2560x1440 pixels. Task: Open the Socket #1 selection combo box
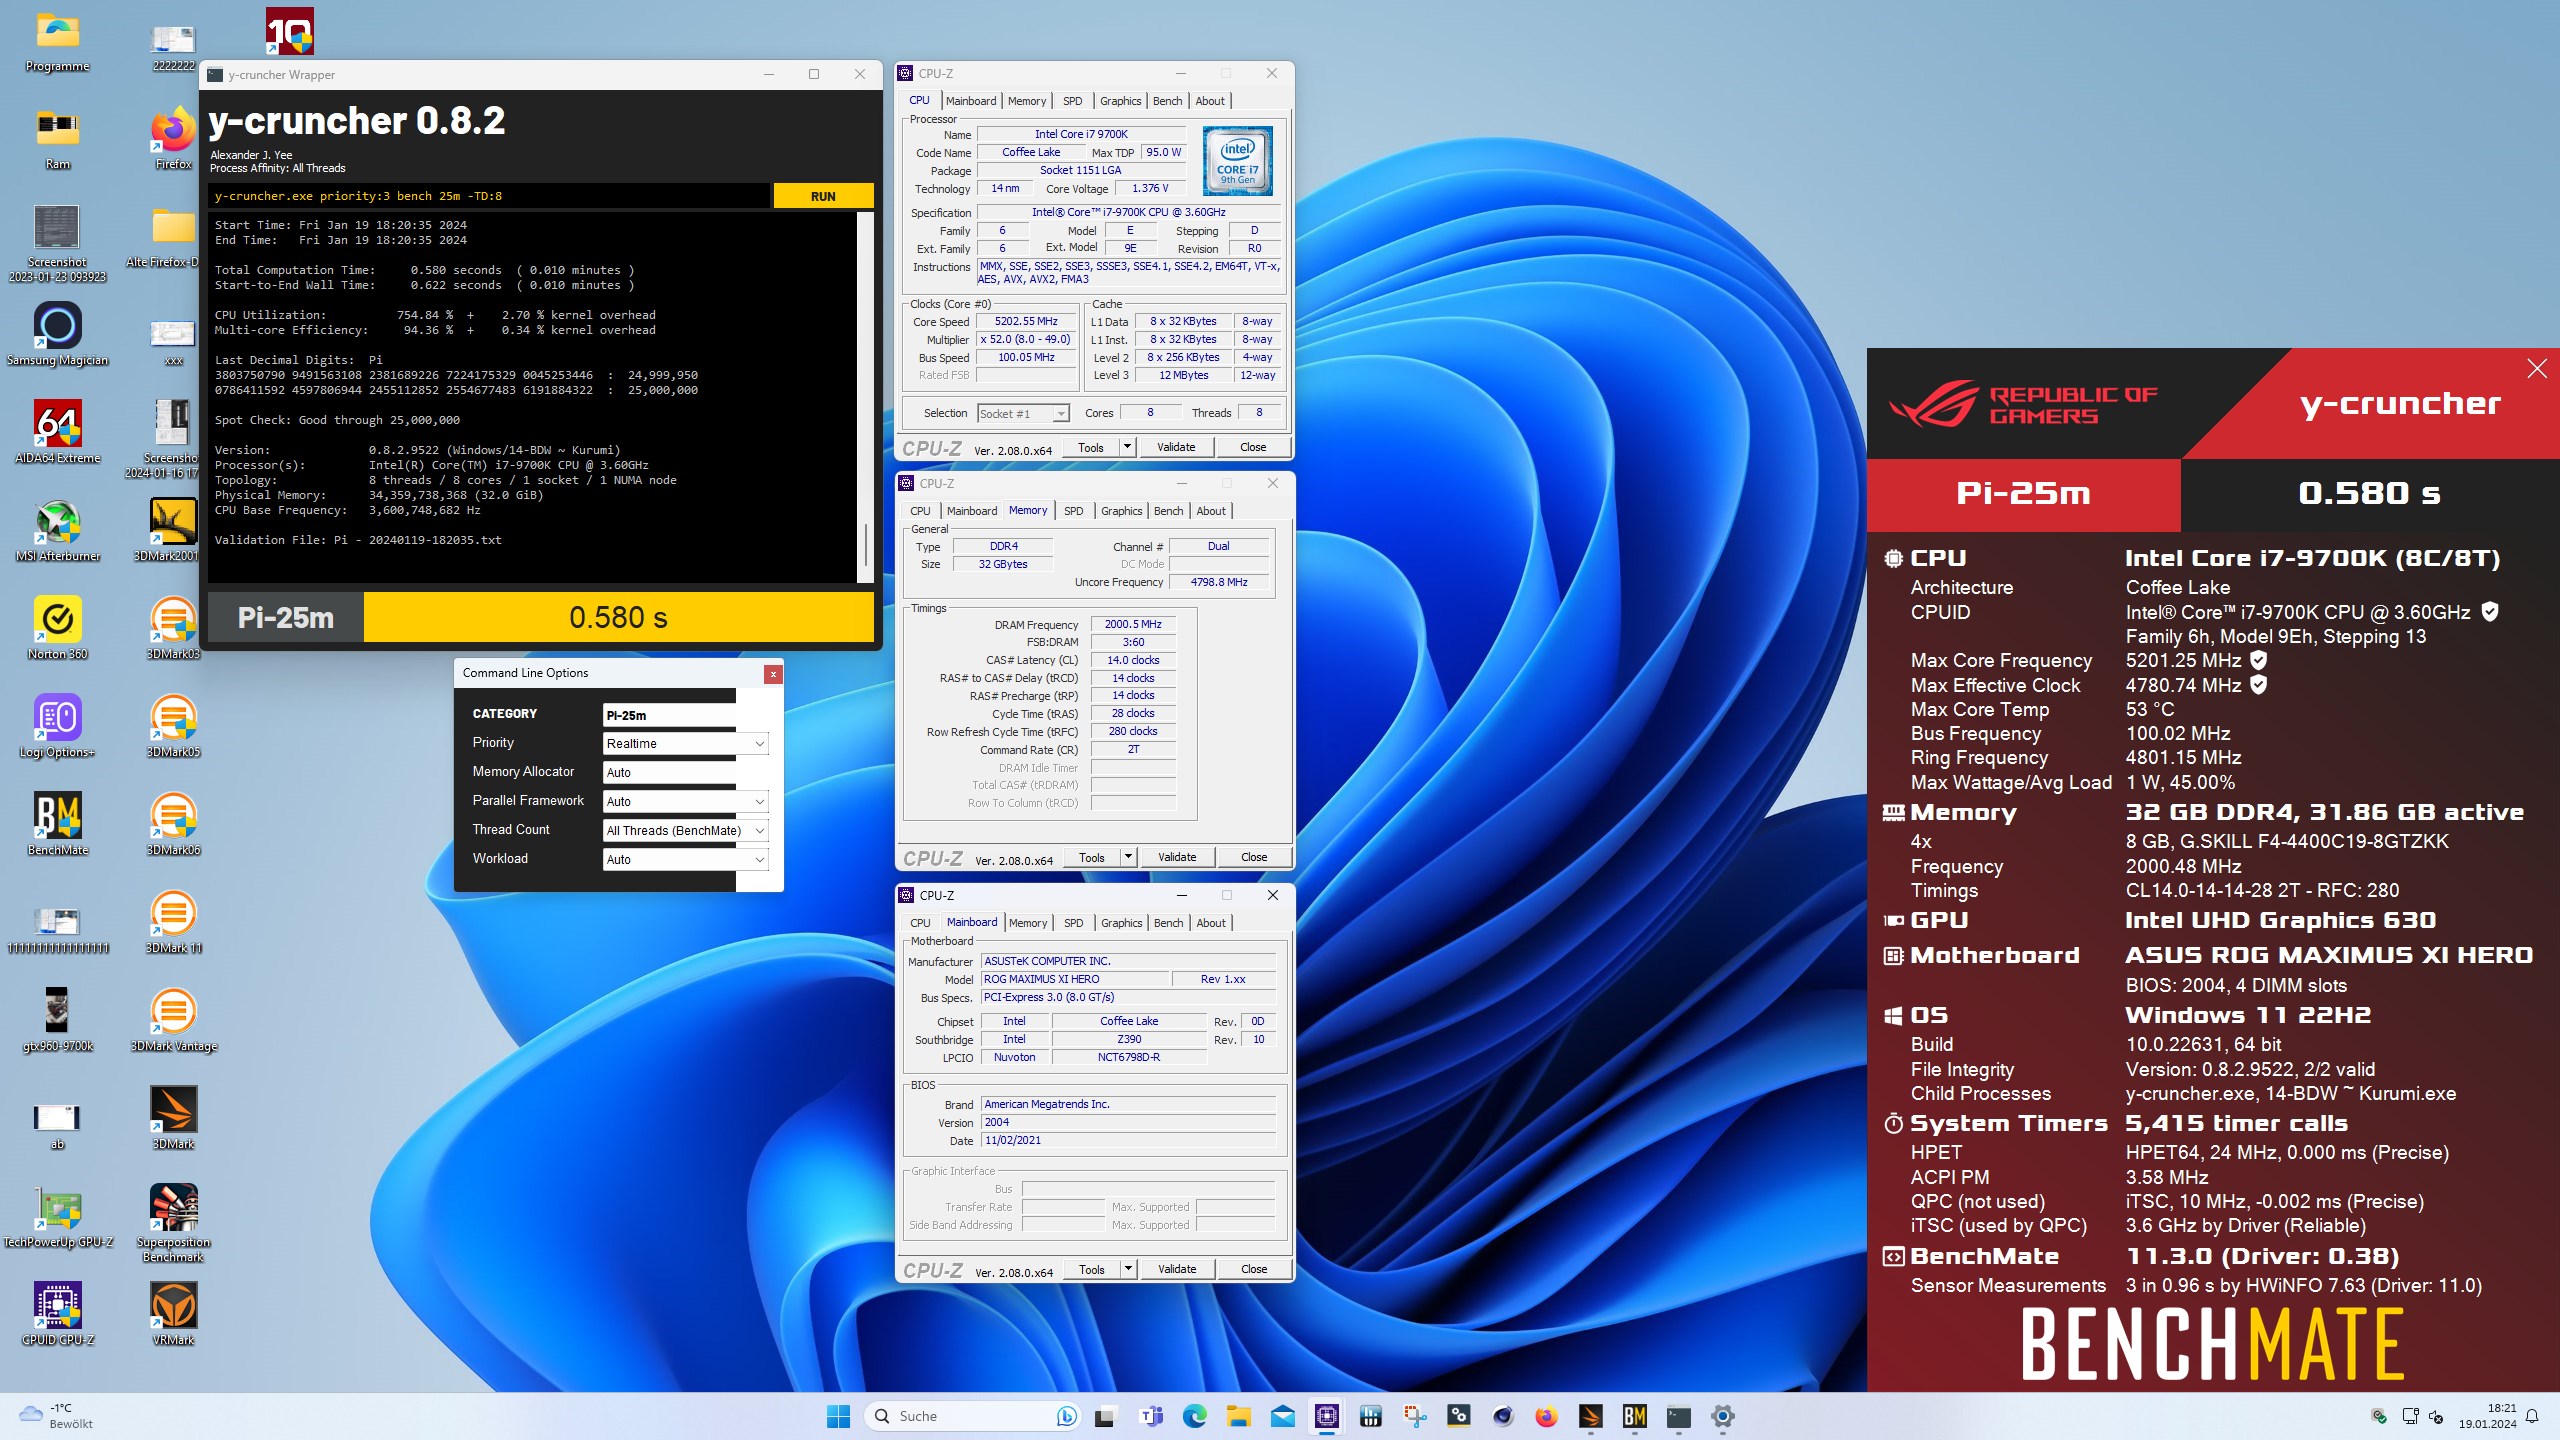pos(1022,413)
